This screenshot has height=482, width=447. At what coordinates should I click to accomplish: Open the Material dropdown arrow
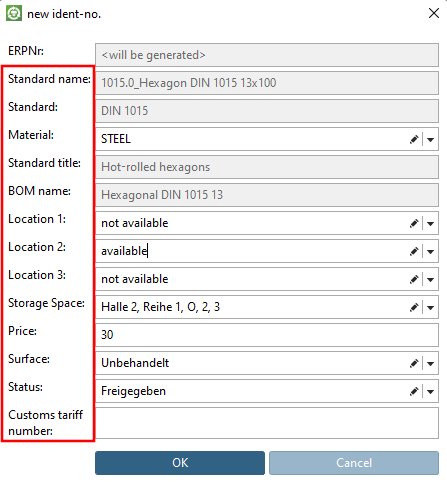(430, 140)
